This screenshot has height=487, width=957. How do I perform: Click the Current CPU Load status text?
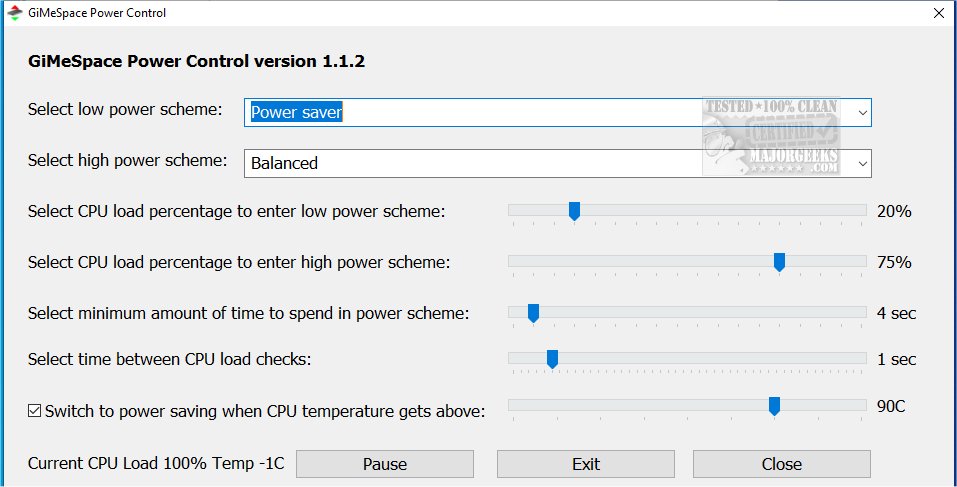pyautogui.click(x=156, y=464)
